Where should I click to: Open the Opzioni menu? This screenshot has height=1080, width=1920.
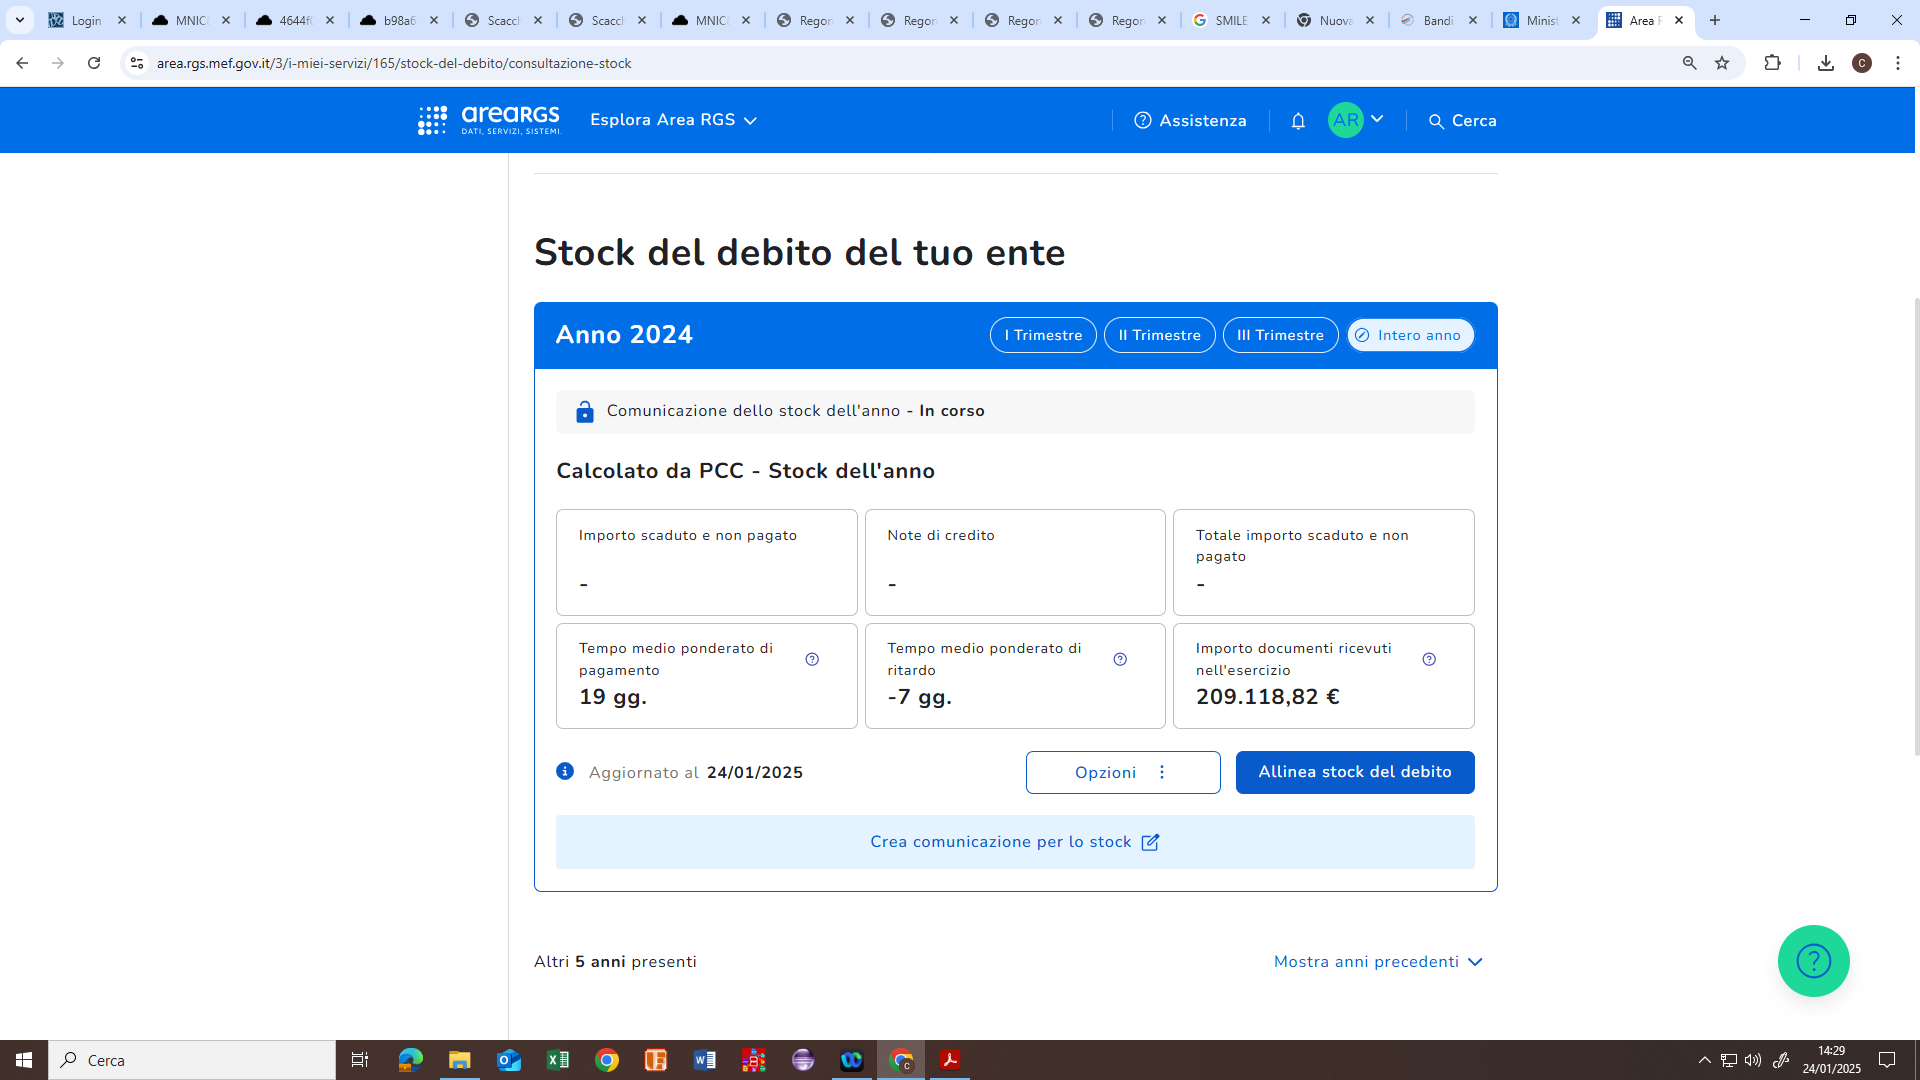coord(1122,772)
